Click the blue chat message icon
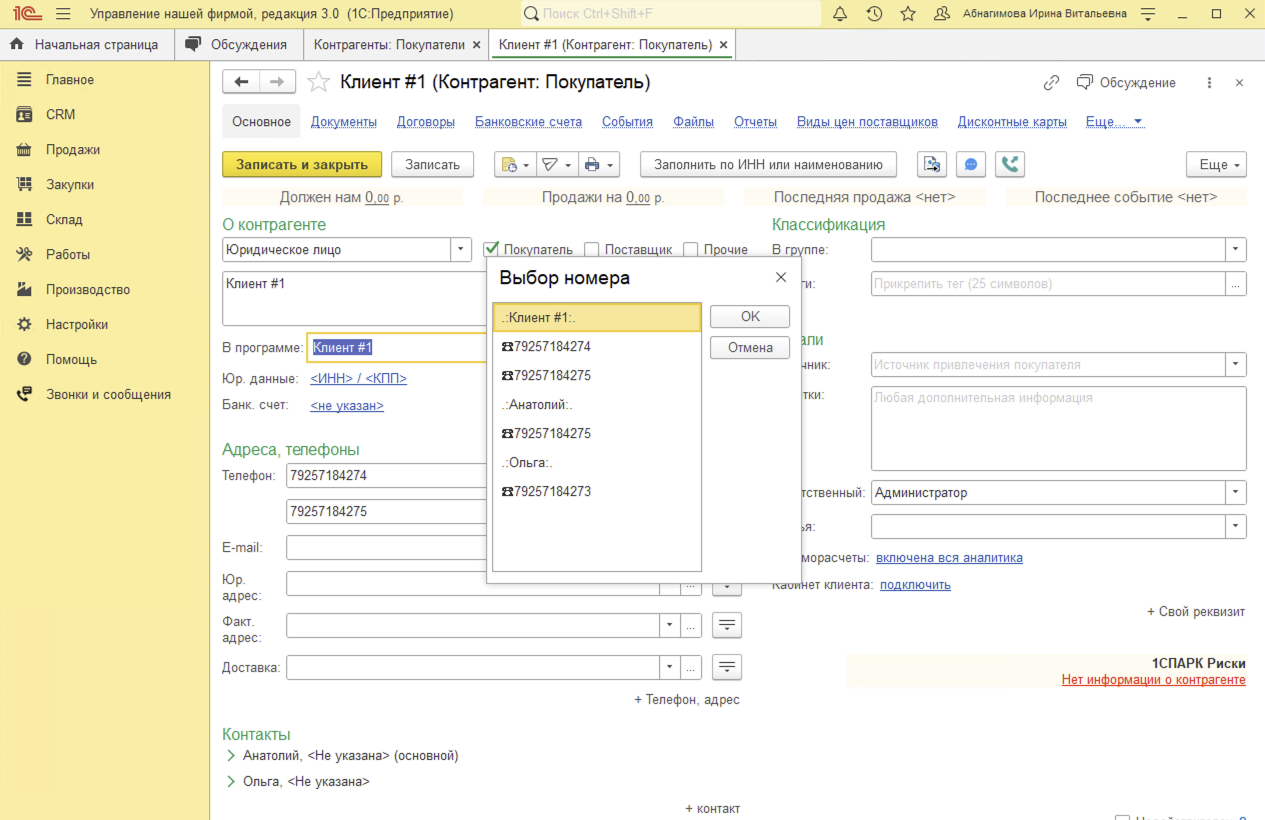Image resolution: width=1265 pixels, height=820 pixels. click(971, 165)
